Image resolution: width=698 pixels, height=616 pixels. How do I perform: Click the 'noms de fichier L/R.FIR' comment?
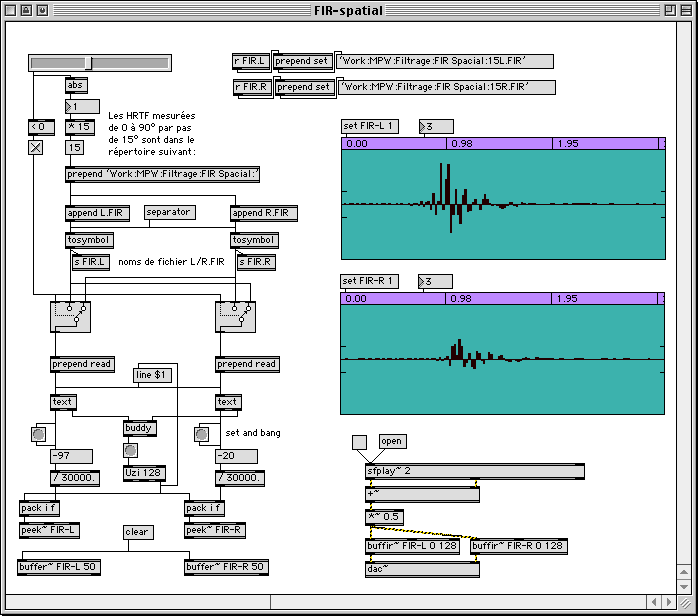point(171,262)
